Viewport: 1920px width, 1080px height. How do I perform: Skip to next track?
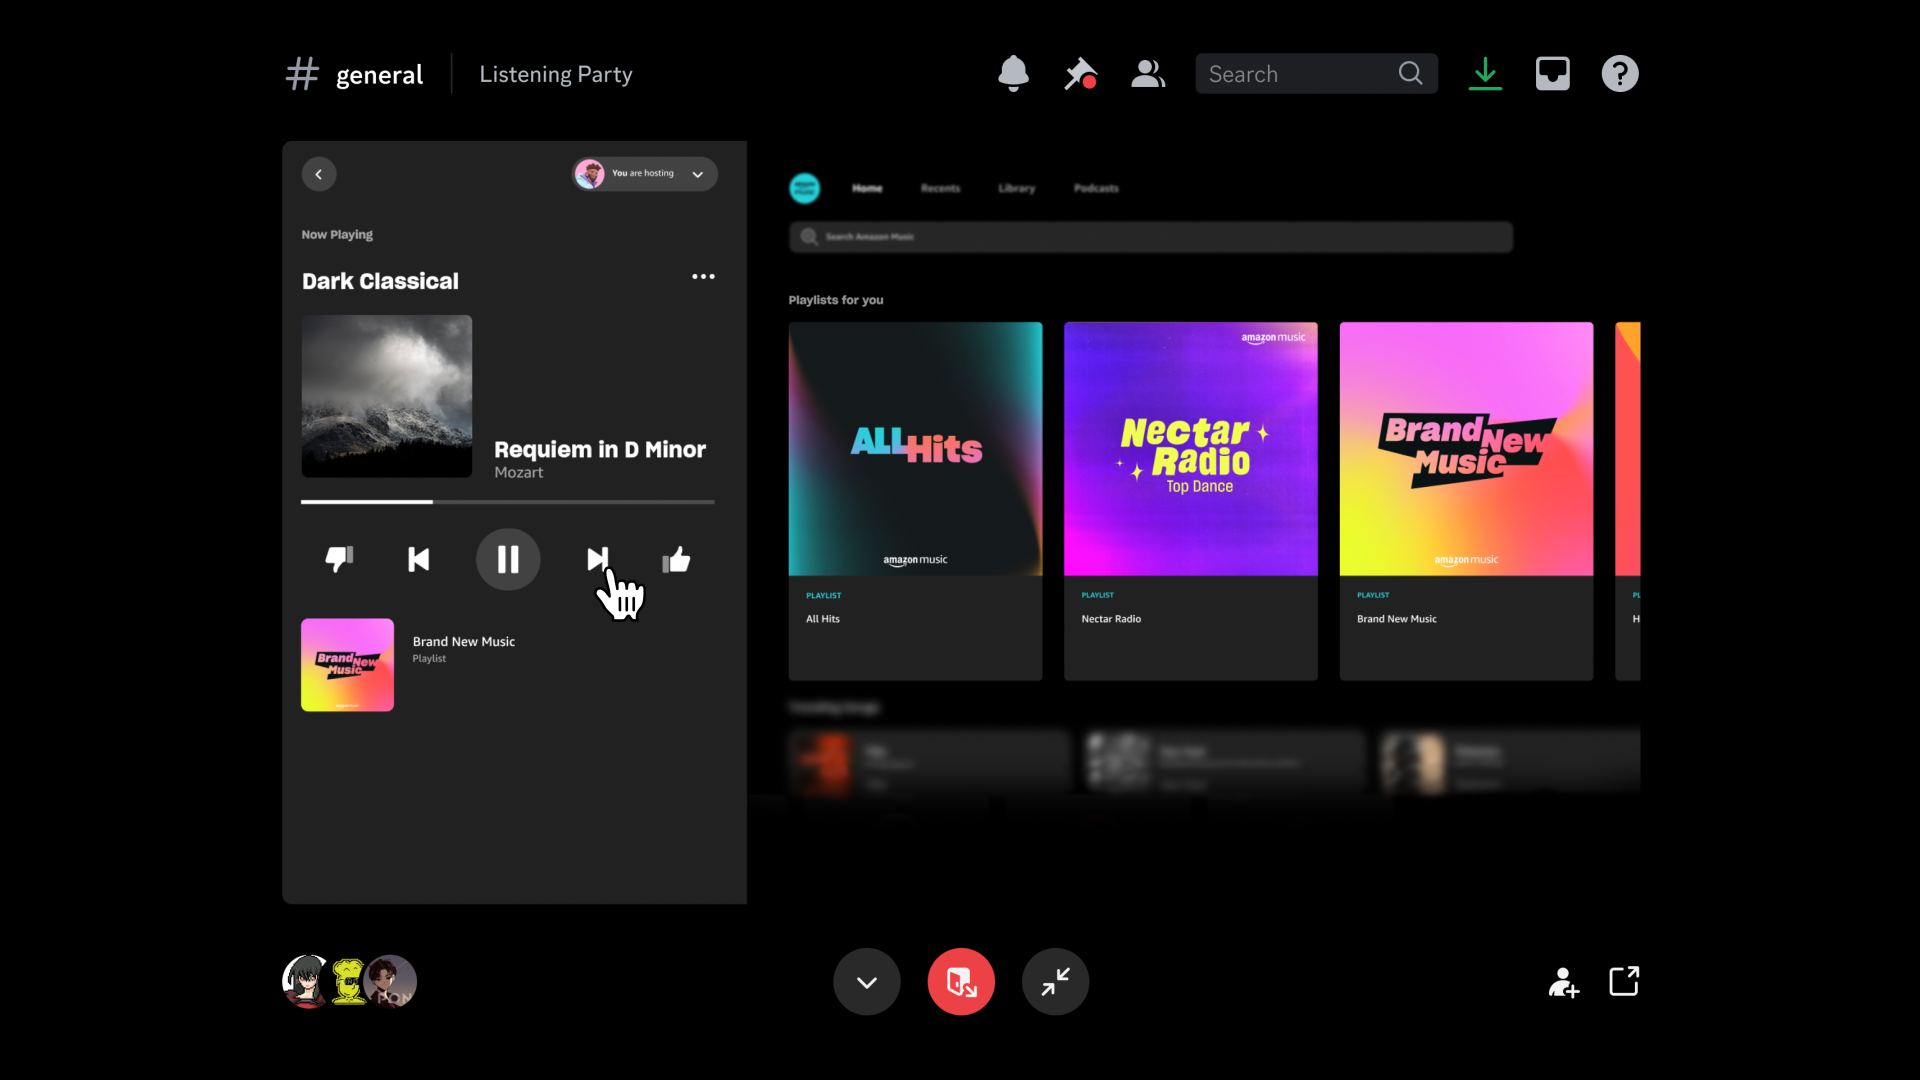597,559
